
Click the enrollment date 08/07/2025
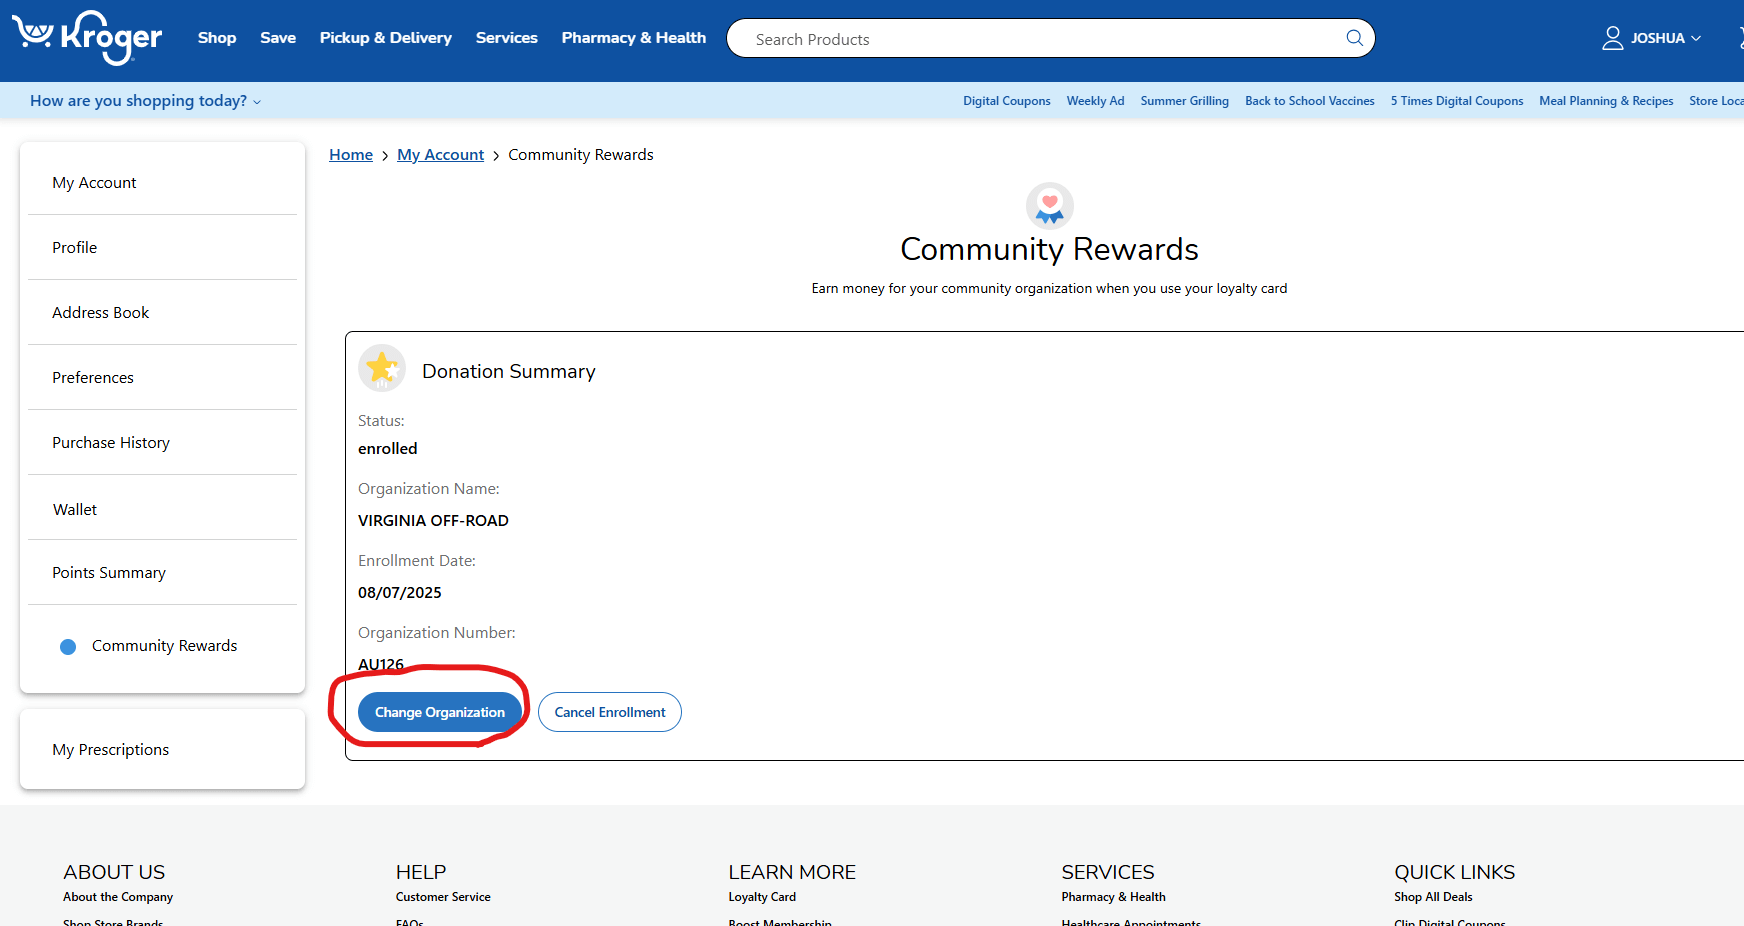[400, 593]
